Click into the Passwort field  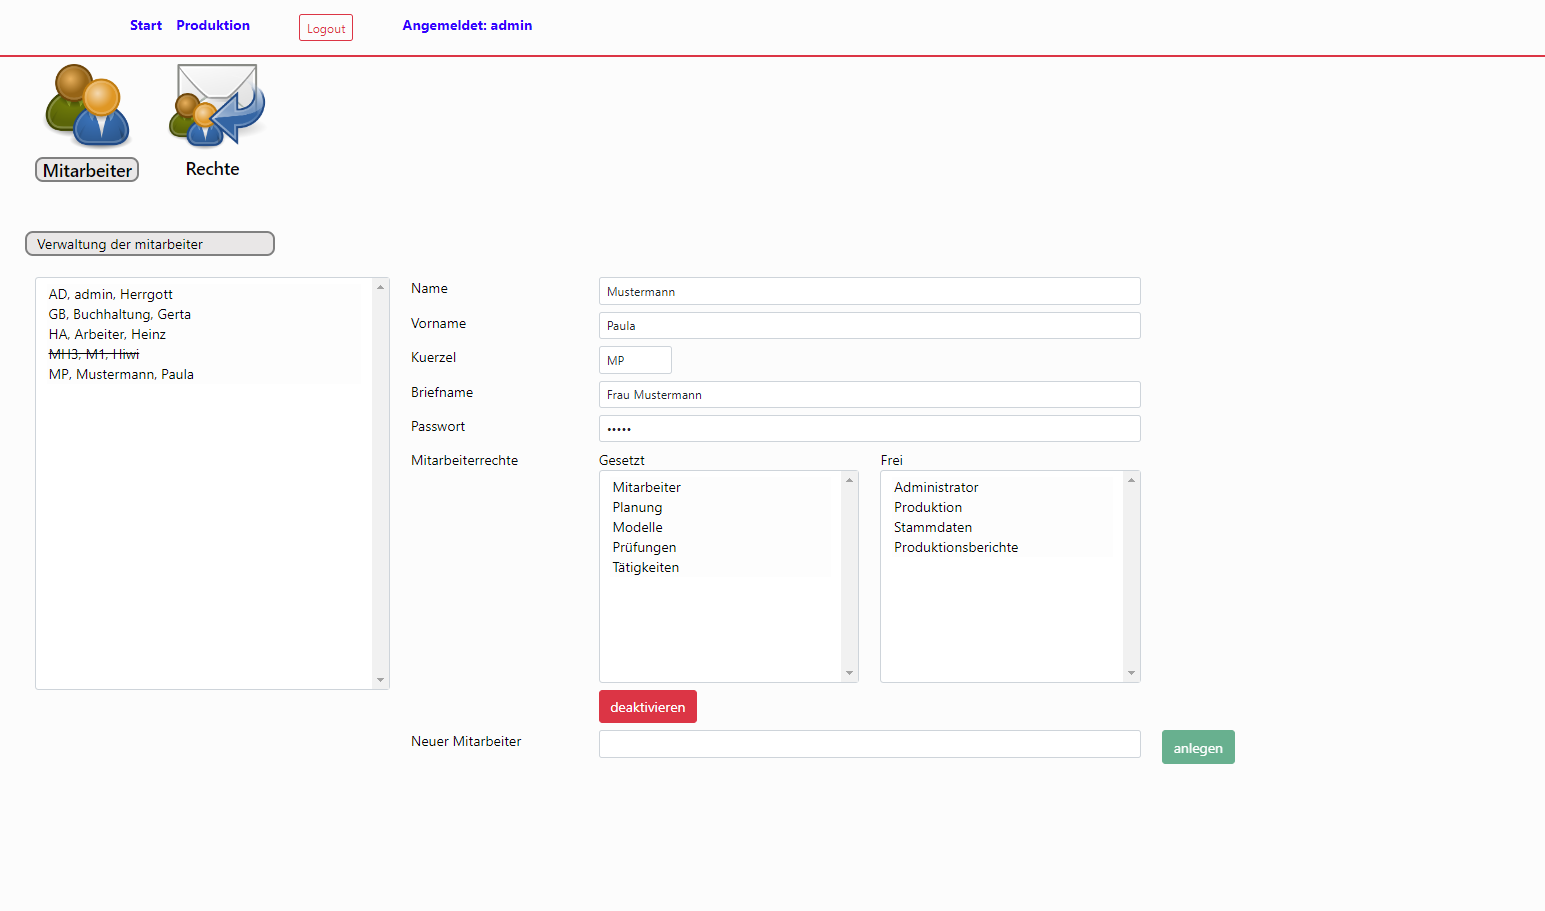click(869, 429)
